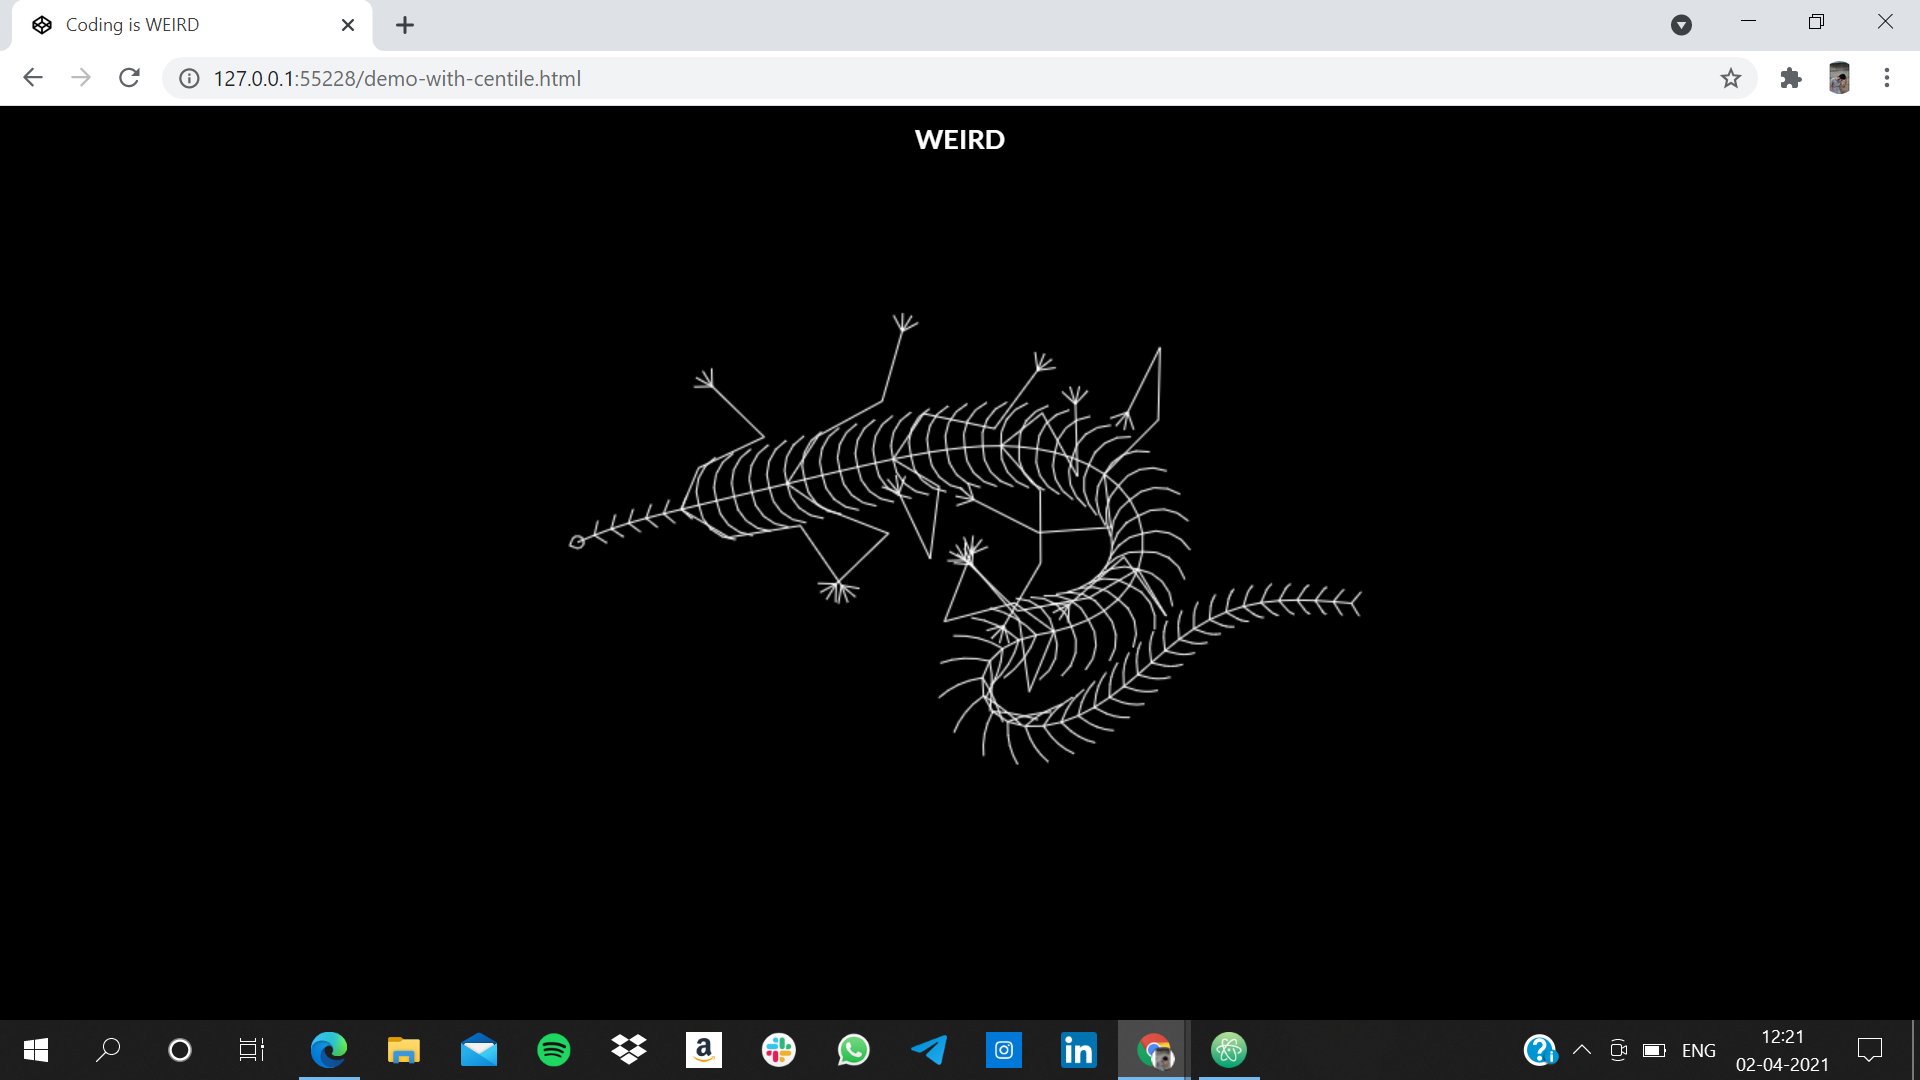Viewport: 1920px width, 1080px height.
Task: Reload the current page
Action: pyautogui.click(x=129, y=78)
